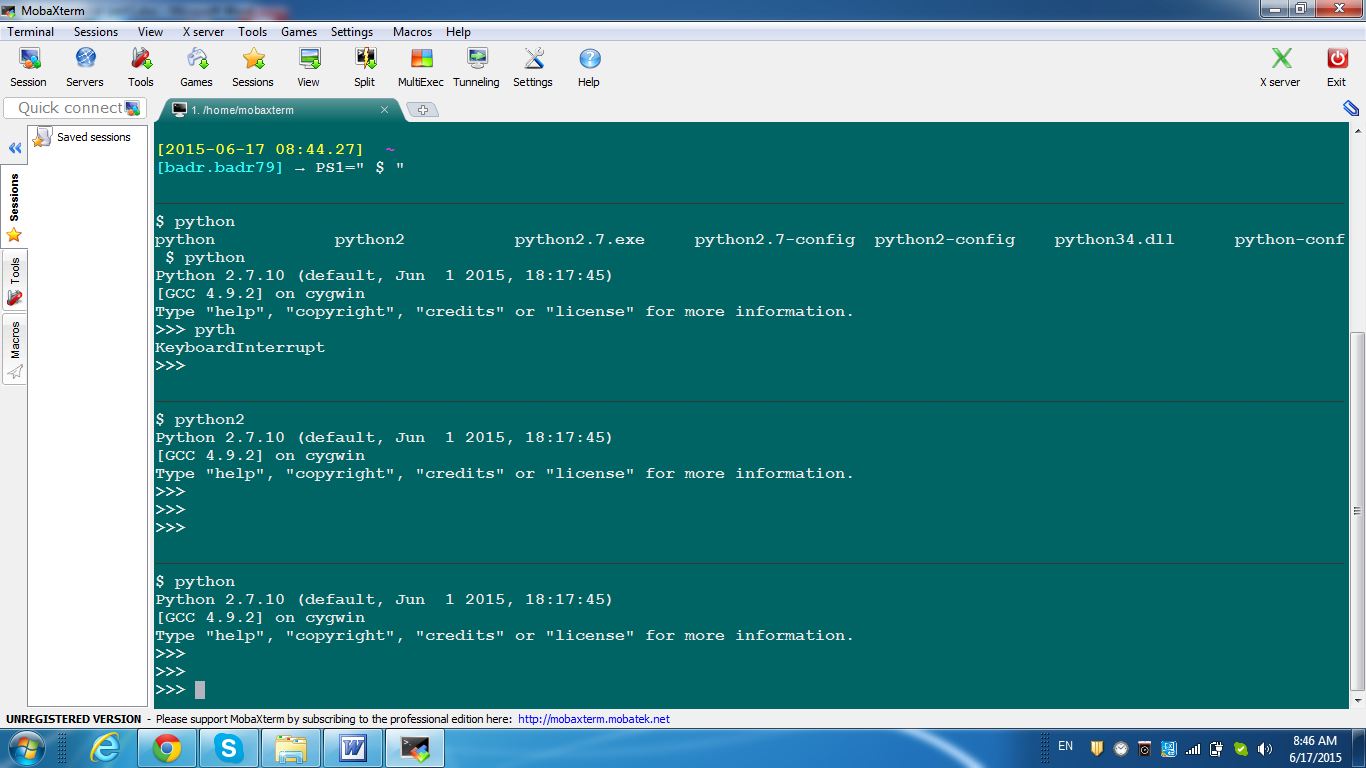This screenshot has height=768, width=1366.
Task: Open the Sessions menu in menu bar
Action: (x=96, y=32)
